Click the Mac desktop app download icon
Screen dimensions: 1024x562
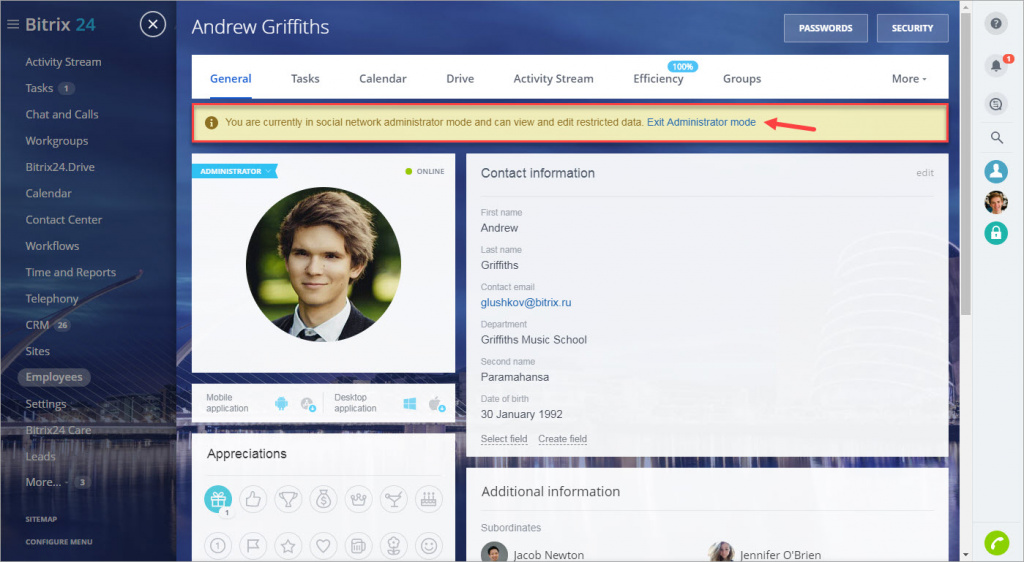[x=436, y=403]
